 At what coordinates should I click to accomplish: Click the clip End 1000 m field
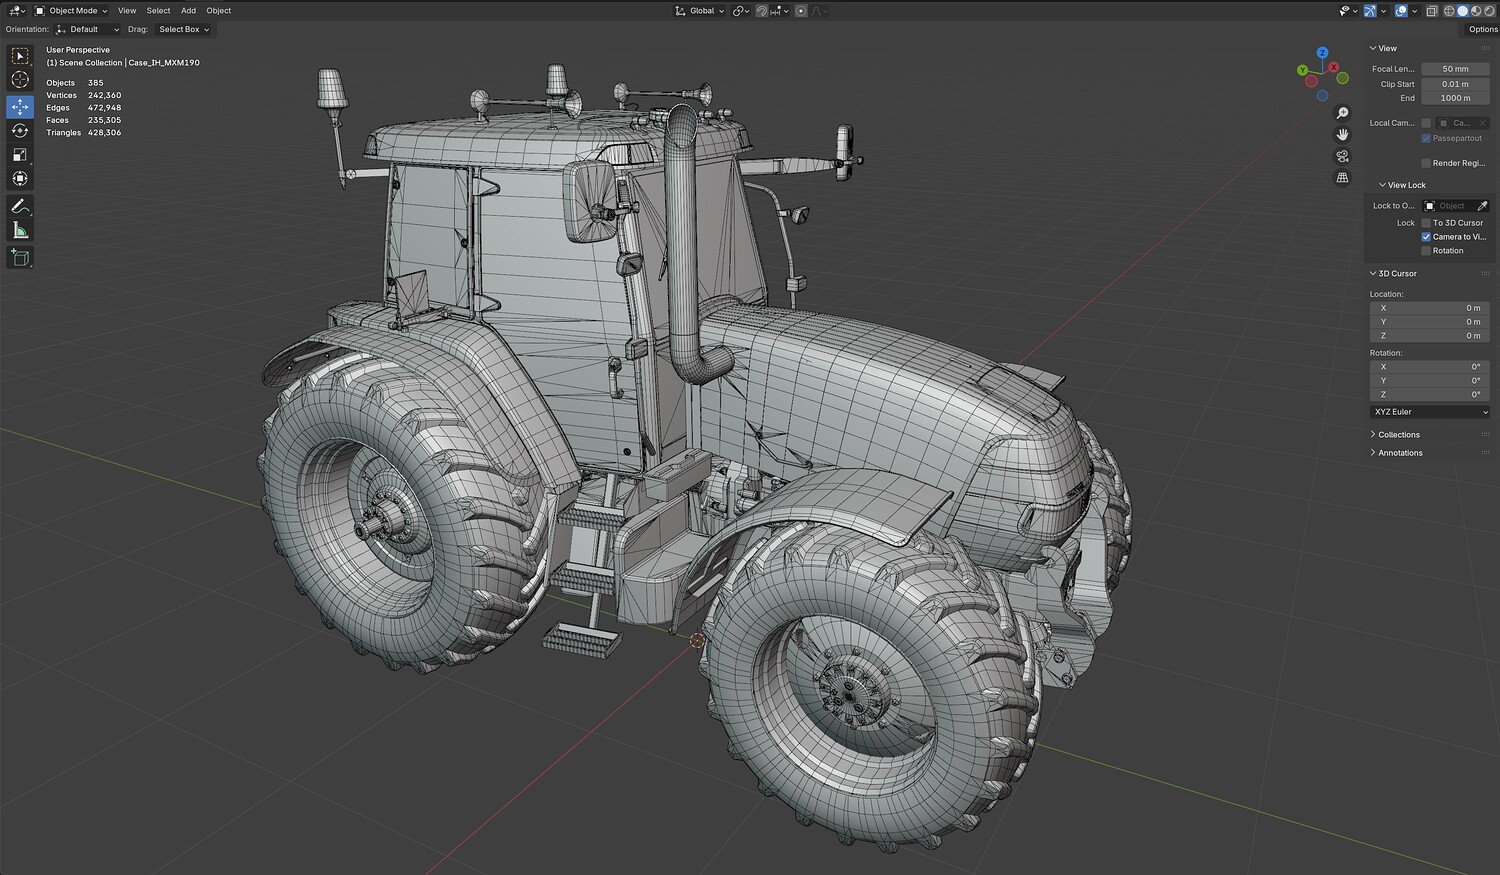pyautogui.click(x=1455, y=98)
